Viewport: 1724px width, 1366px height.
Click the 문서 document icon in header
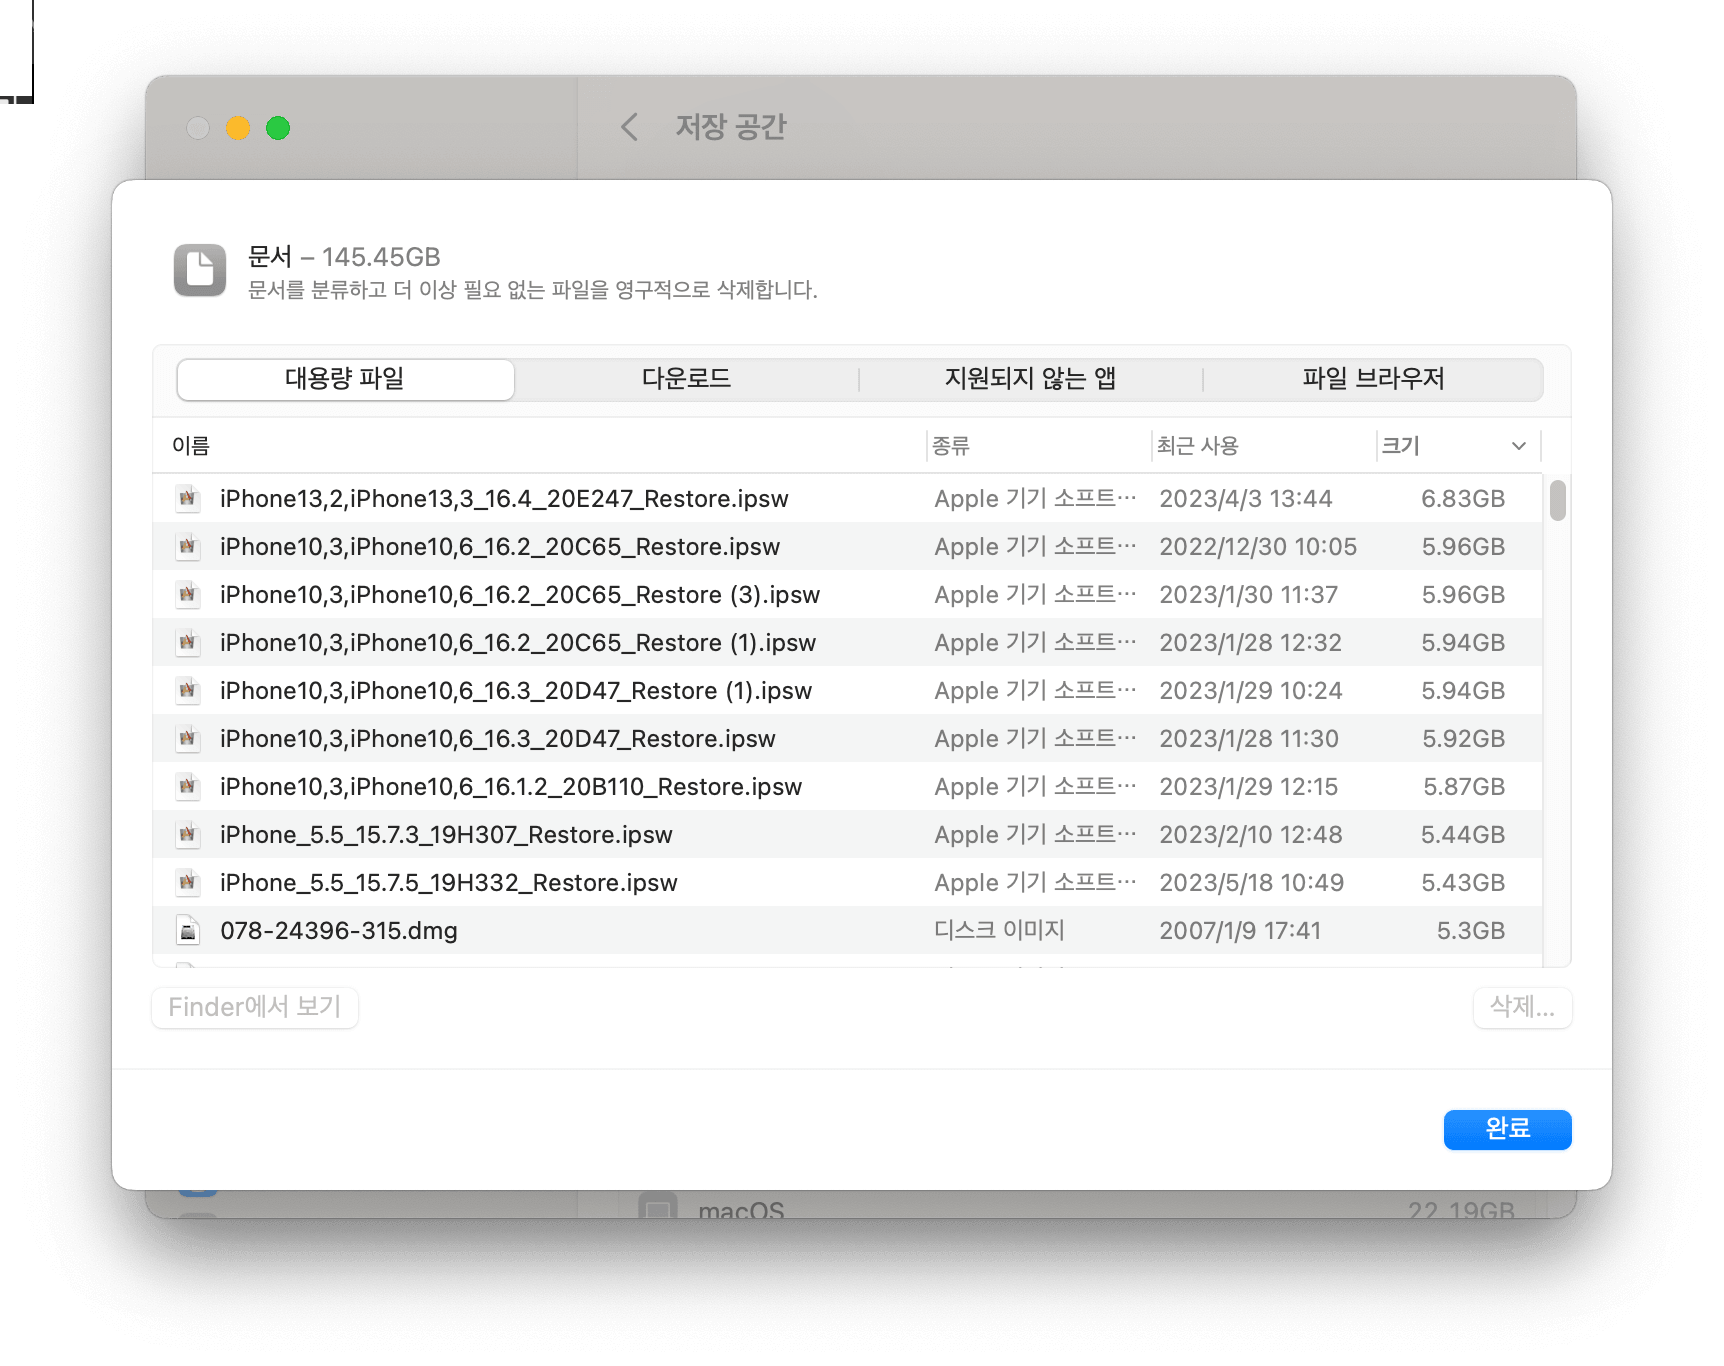pos(200,270)
